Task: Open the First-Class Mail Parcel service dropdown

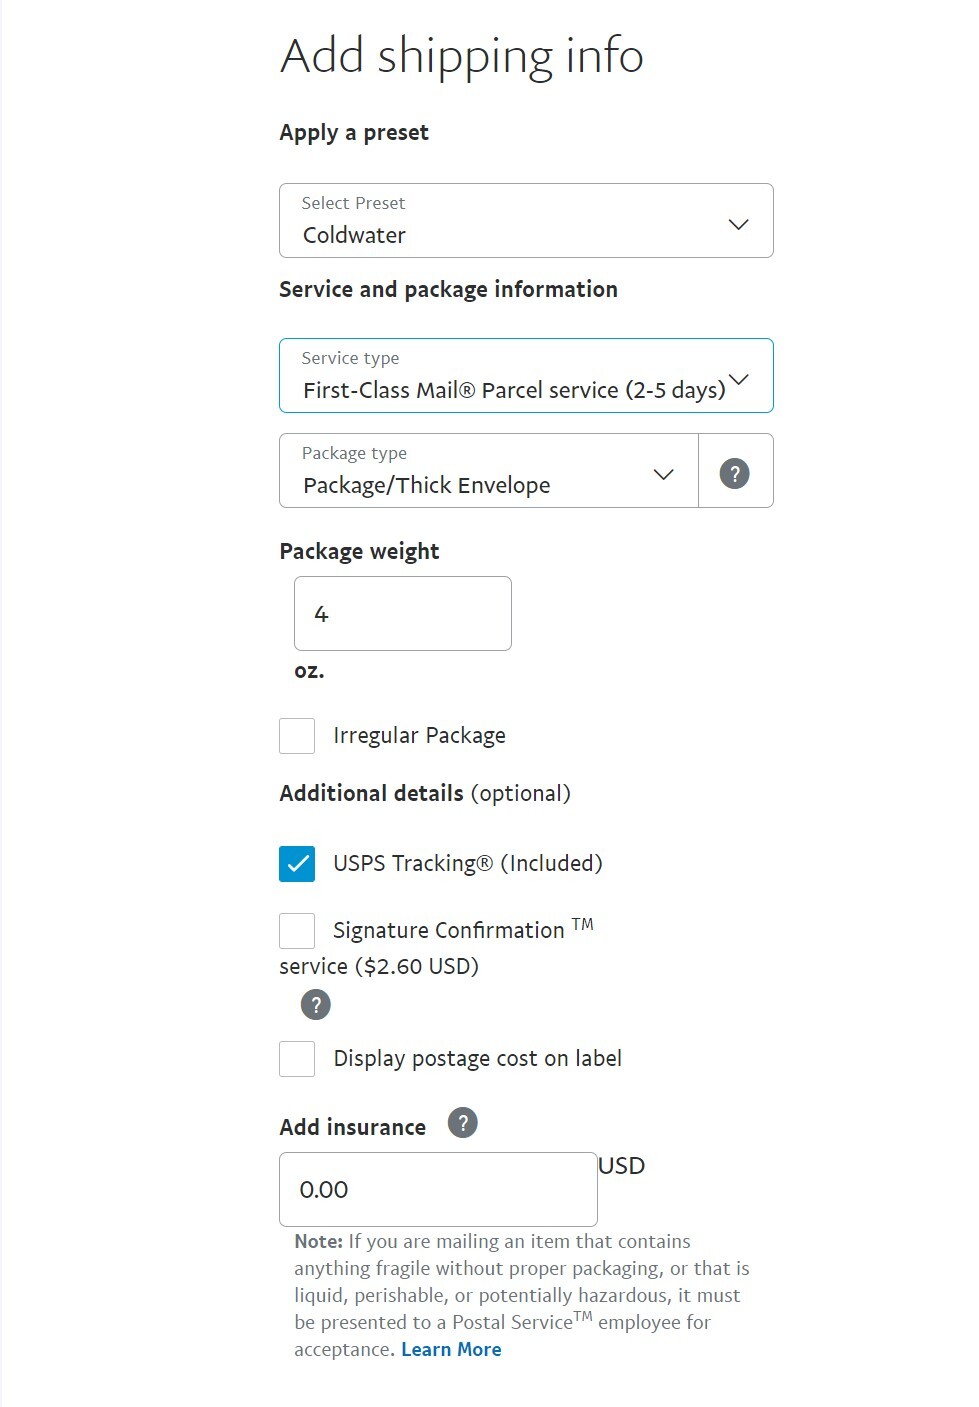Action: pyautogui.click(x=514, y=390)
